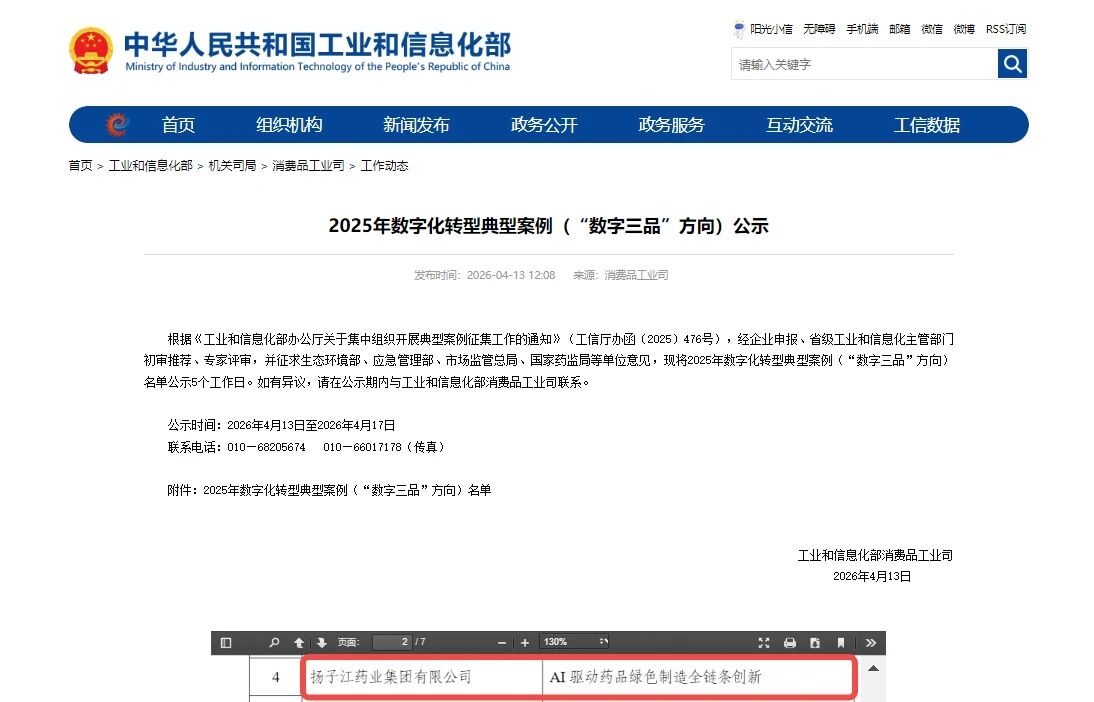Go to the next page in the PDF viewer
The image size is (1094, 702).
point(322,642)
